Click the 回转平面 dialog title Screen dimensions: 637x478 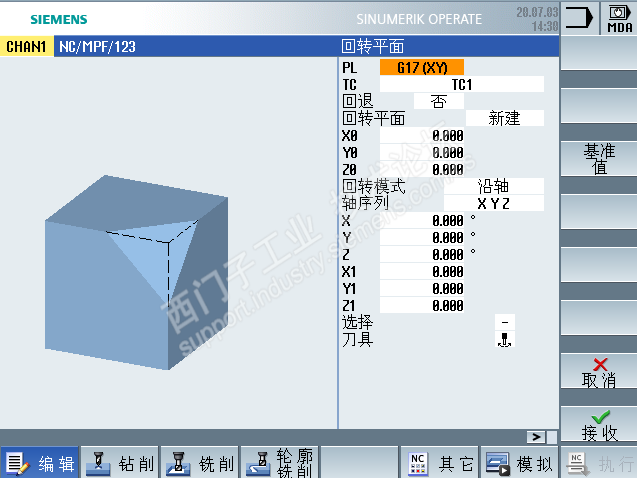(373, 46)
